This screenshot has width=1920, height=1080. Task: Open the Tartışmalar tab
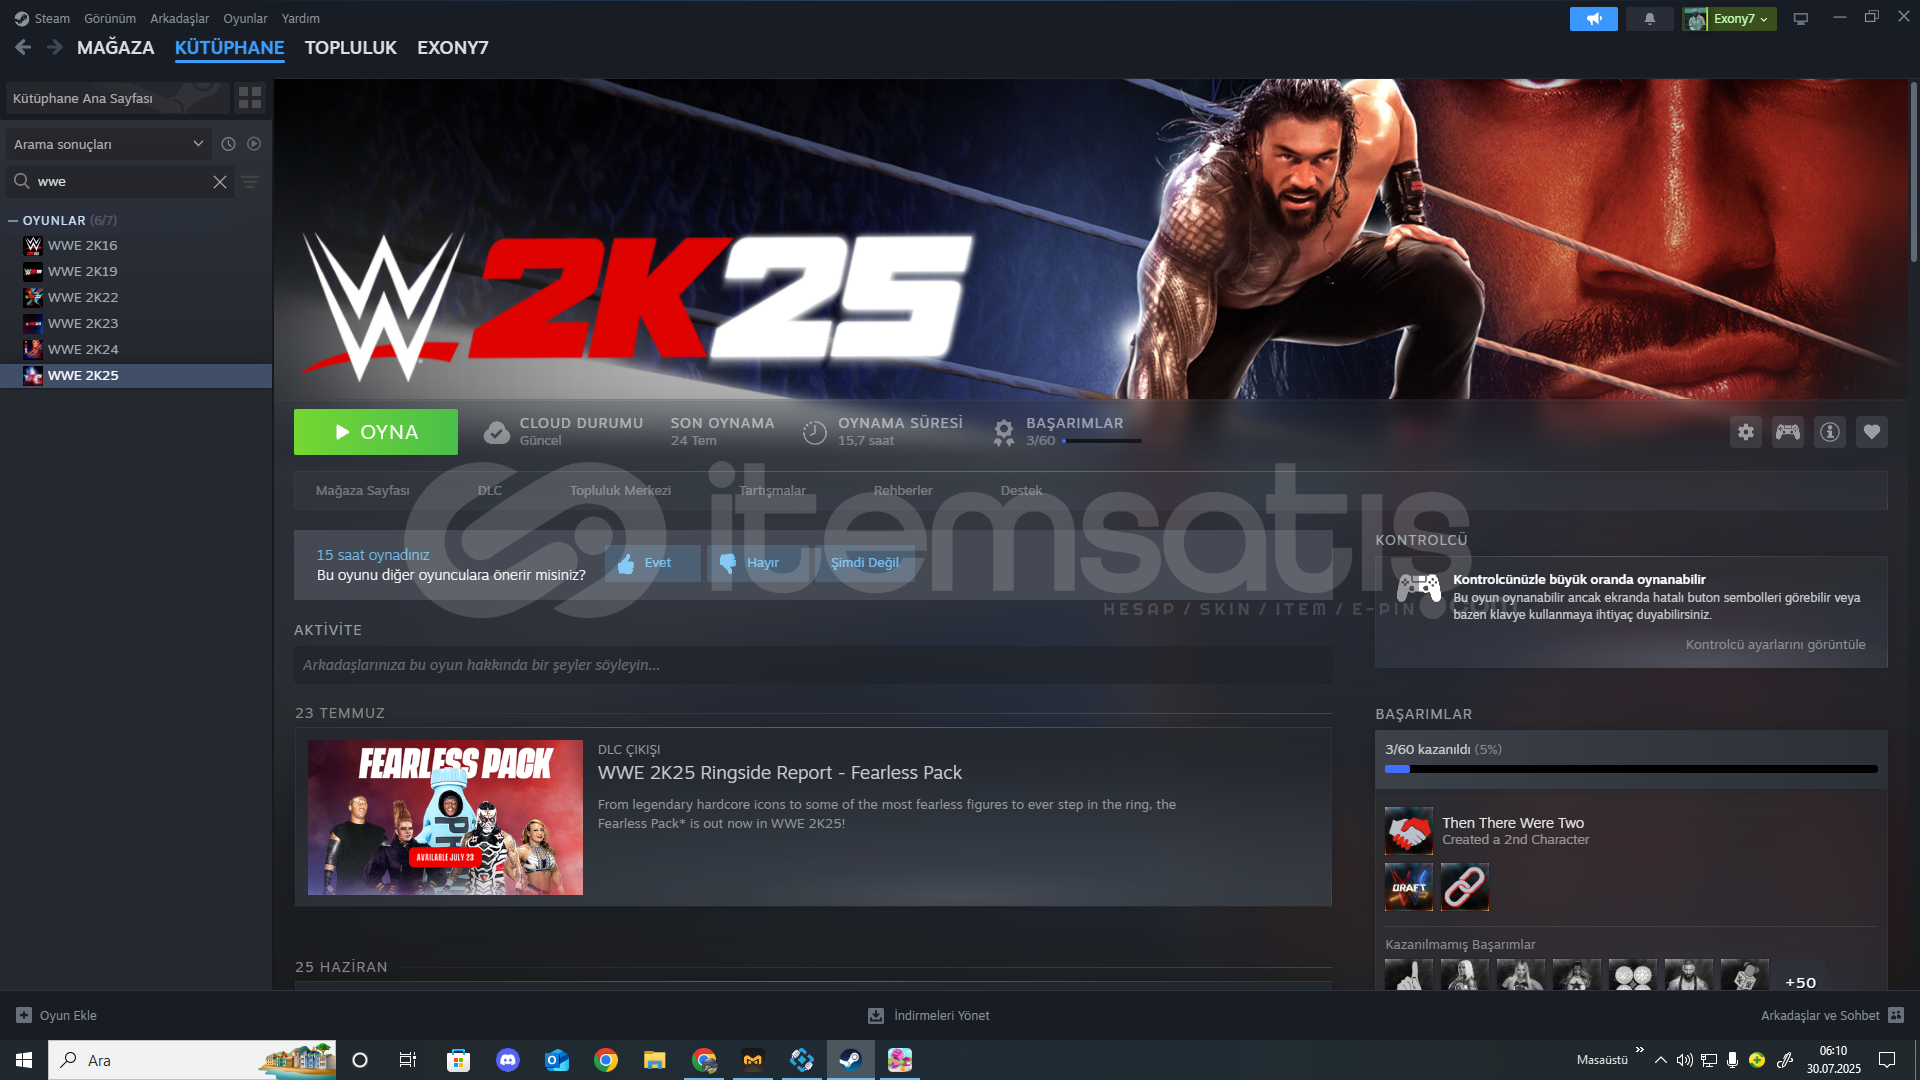pos(773,490)
